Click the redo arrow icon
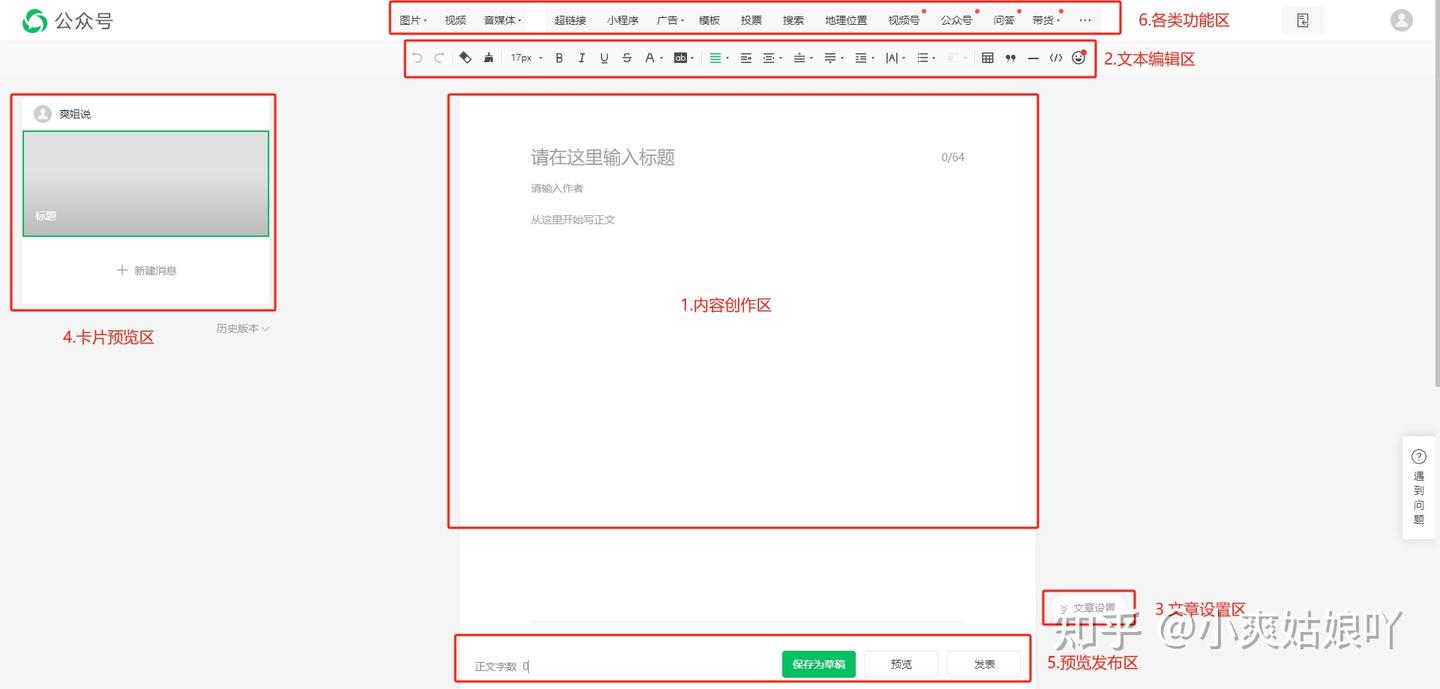This screenshot has width=1440, height=689. [x=439, y=58]
